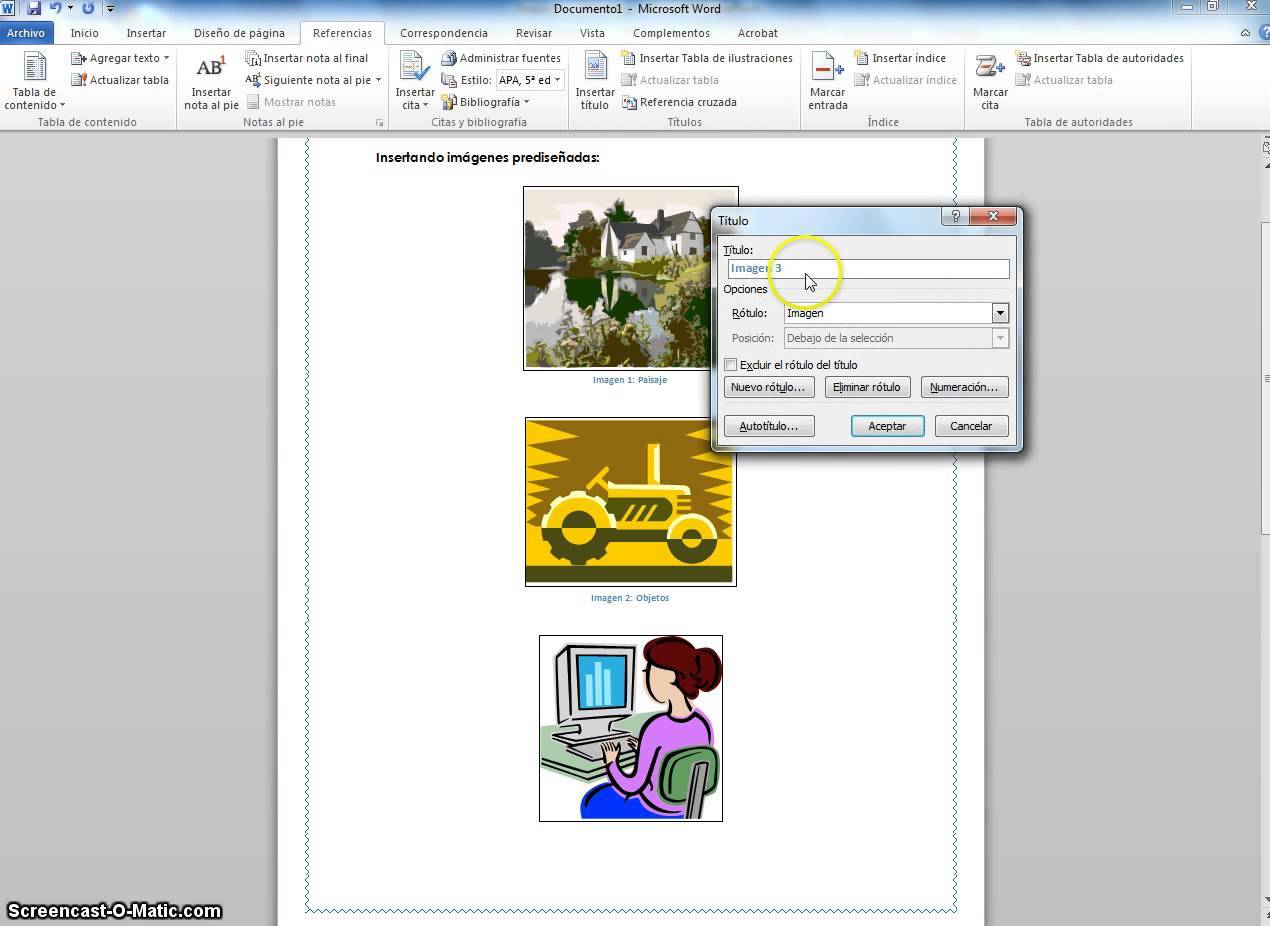Click Referencia cruzada
The height and width of the screenshot is (926, 1270).
(x=679, y=102)
